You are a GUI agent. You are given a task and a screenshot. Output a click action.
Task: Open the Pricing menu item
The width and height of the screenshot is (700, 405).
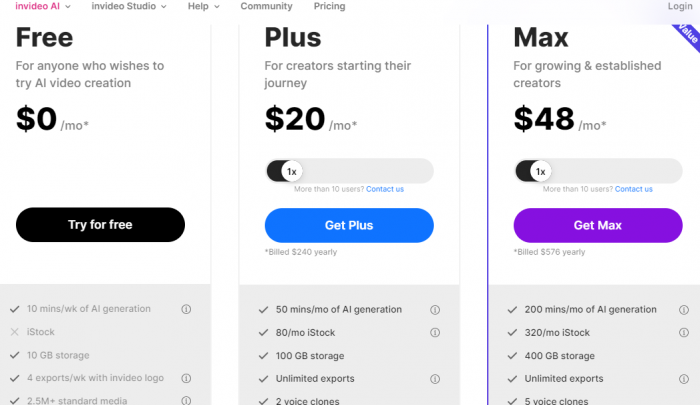(329, 6)
